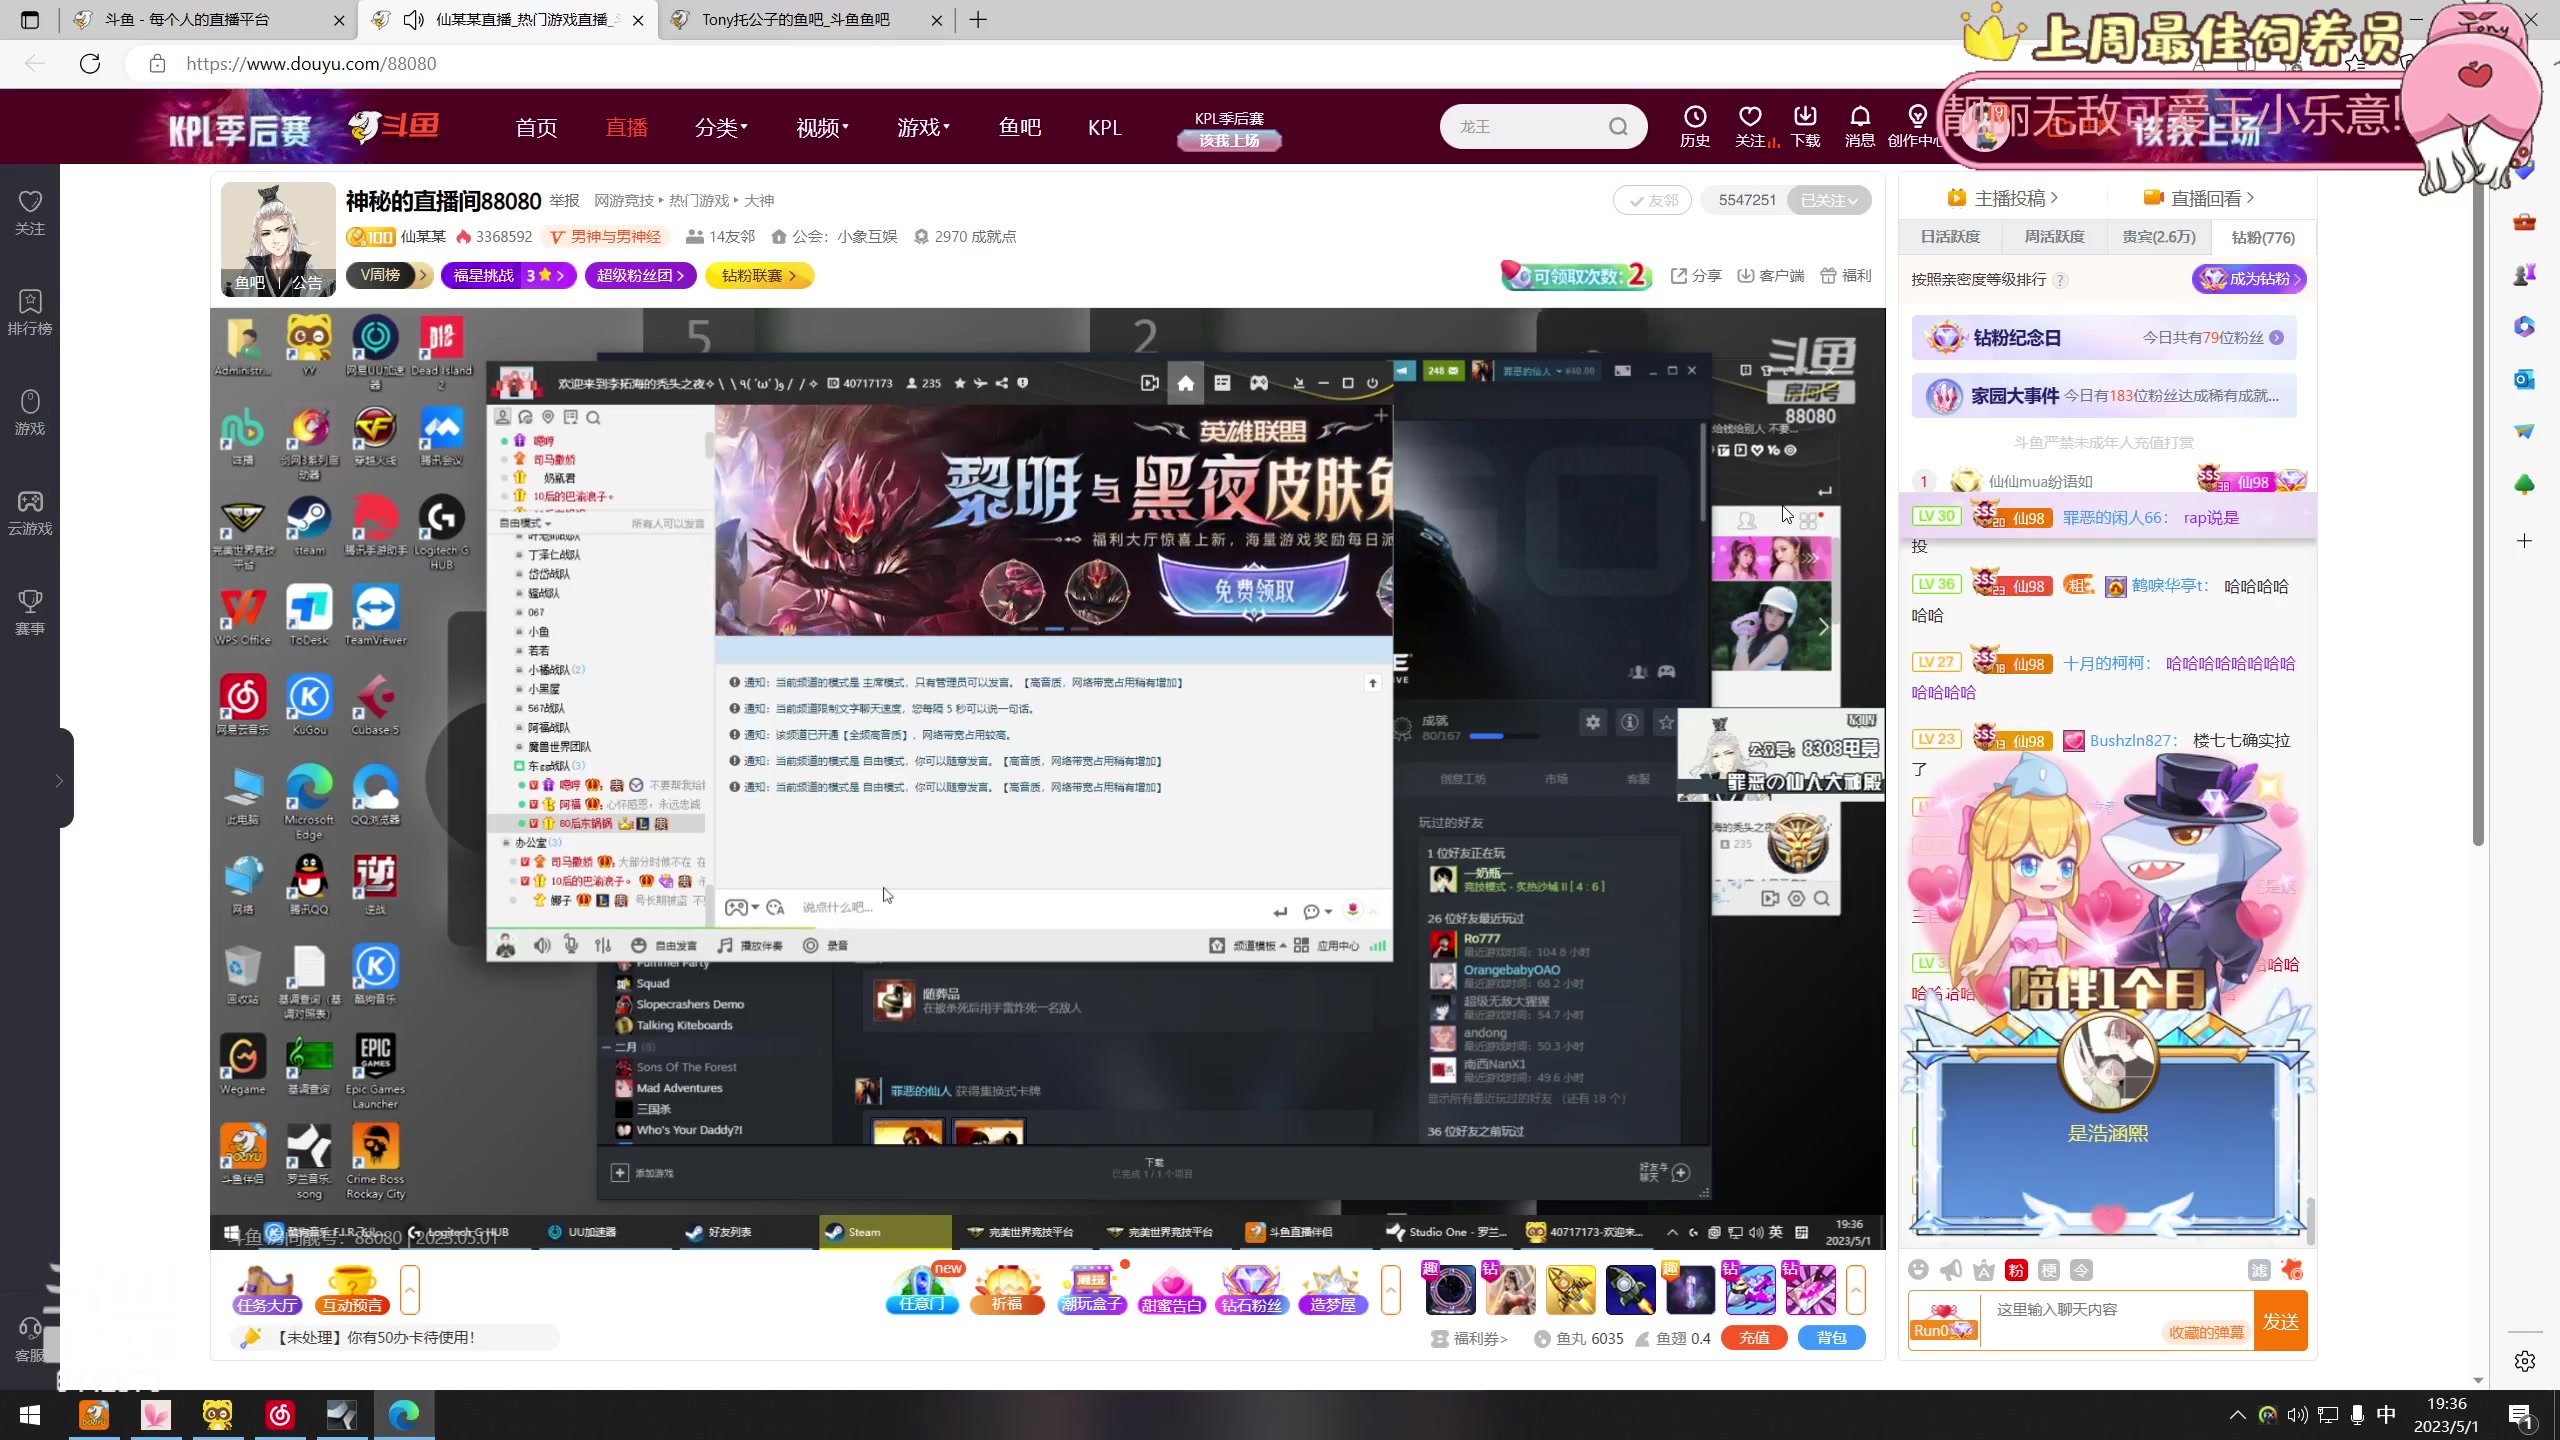Image resolution: width=2560 pixels, height=1440 pixels.
Task: Open the page settings gear icon
Action: click(x=2524, y=1361)
